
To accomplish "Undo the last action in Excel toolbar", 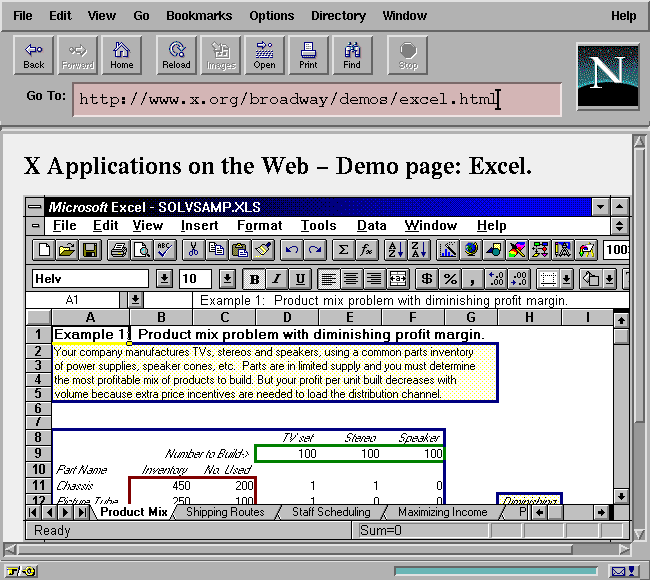I will click(x=291, y=250).
